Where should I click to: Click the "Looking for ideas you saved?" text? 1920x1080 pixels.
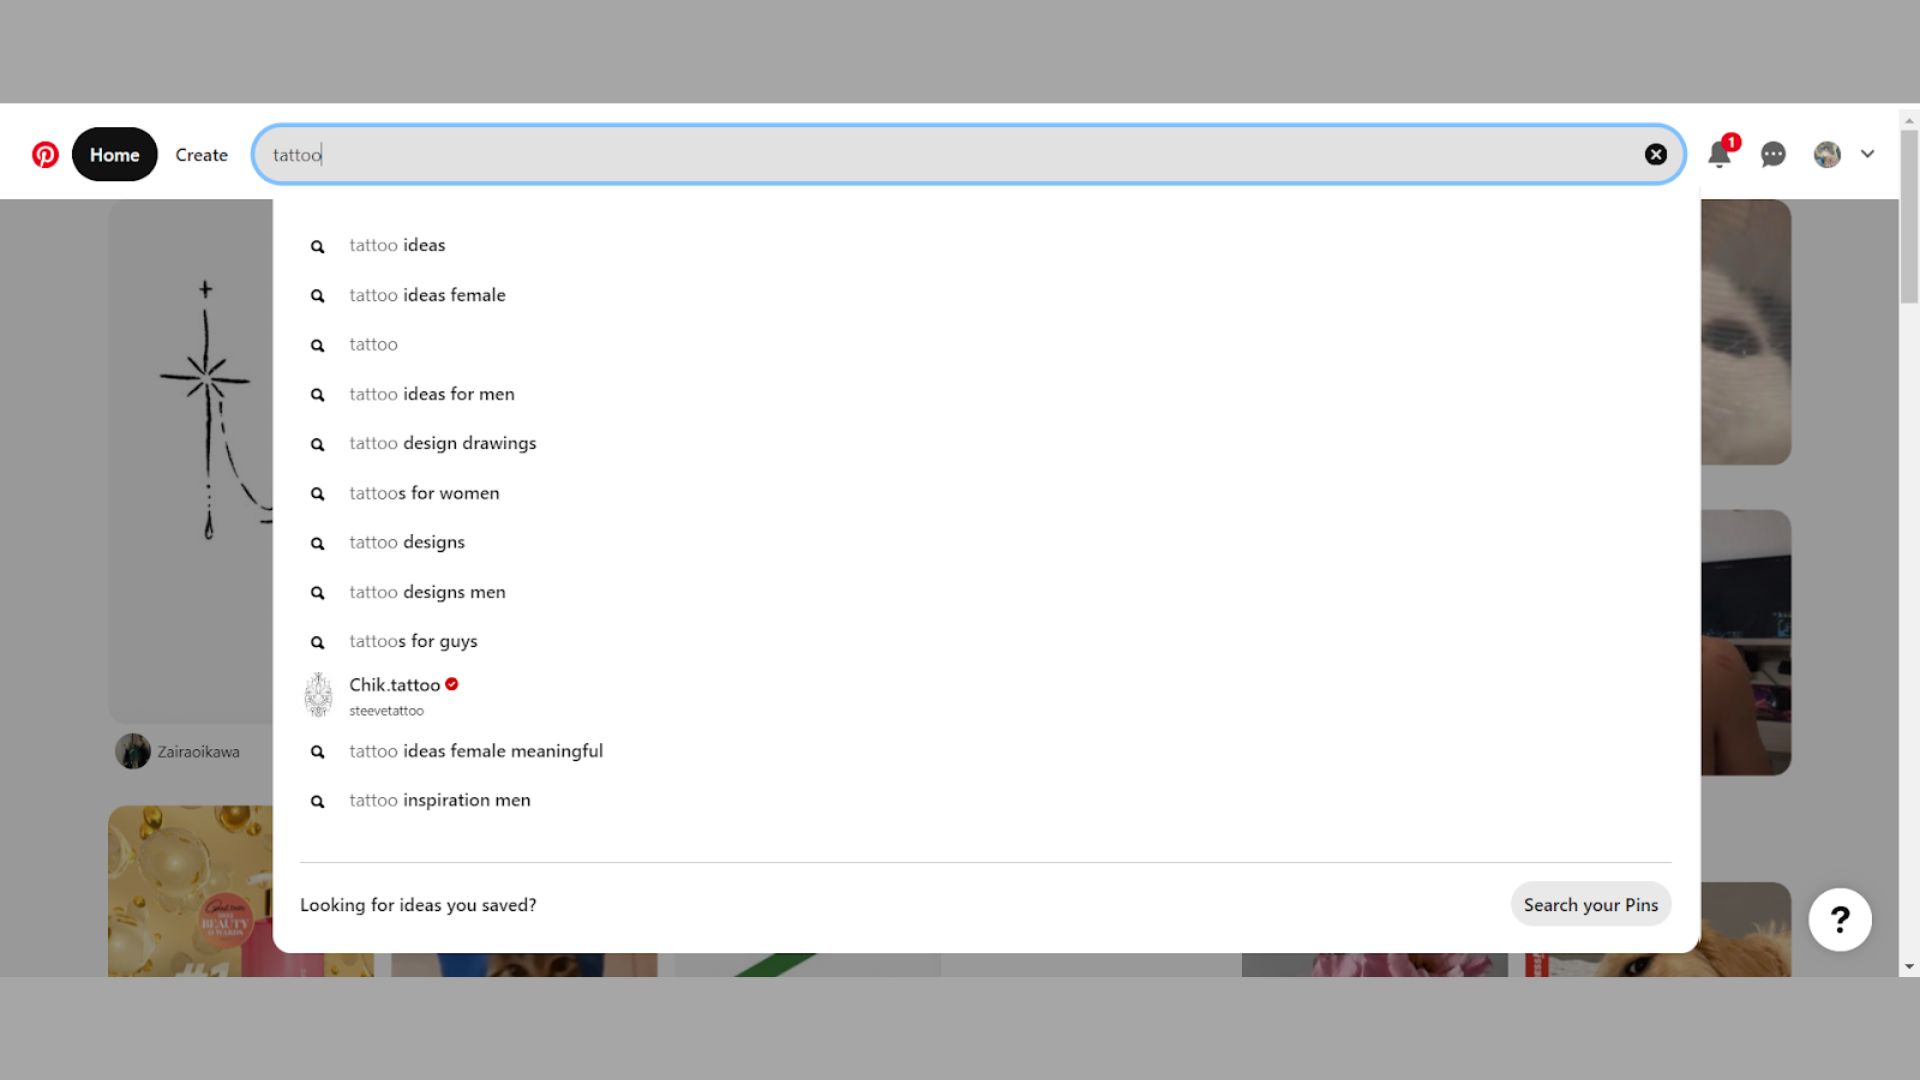pyautogui.click(x=418, y=905)
